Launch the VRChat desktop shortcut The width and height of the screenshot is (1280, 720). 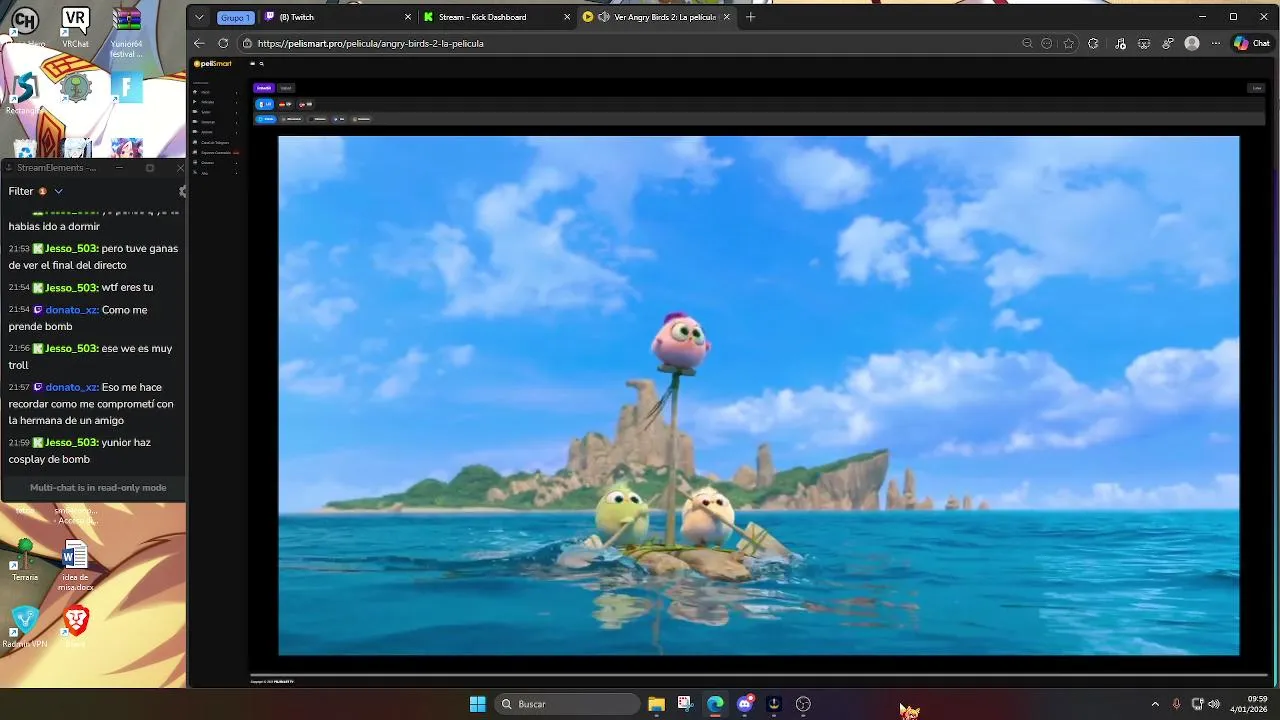(75, 26)
